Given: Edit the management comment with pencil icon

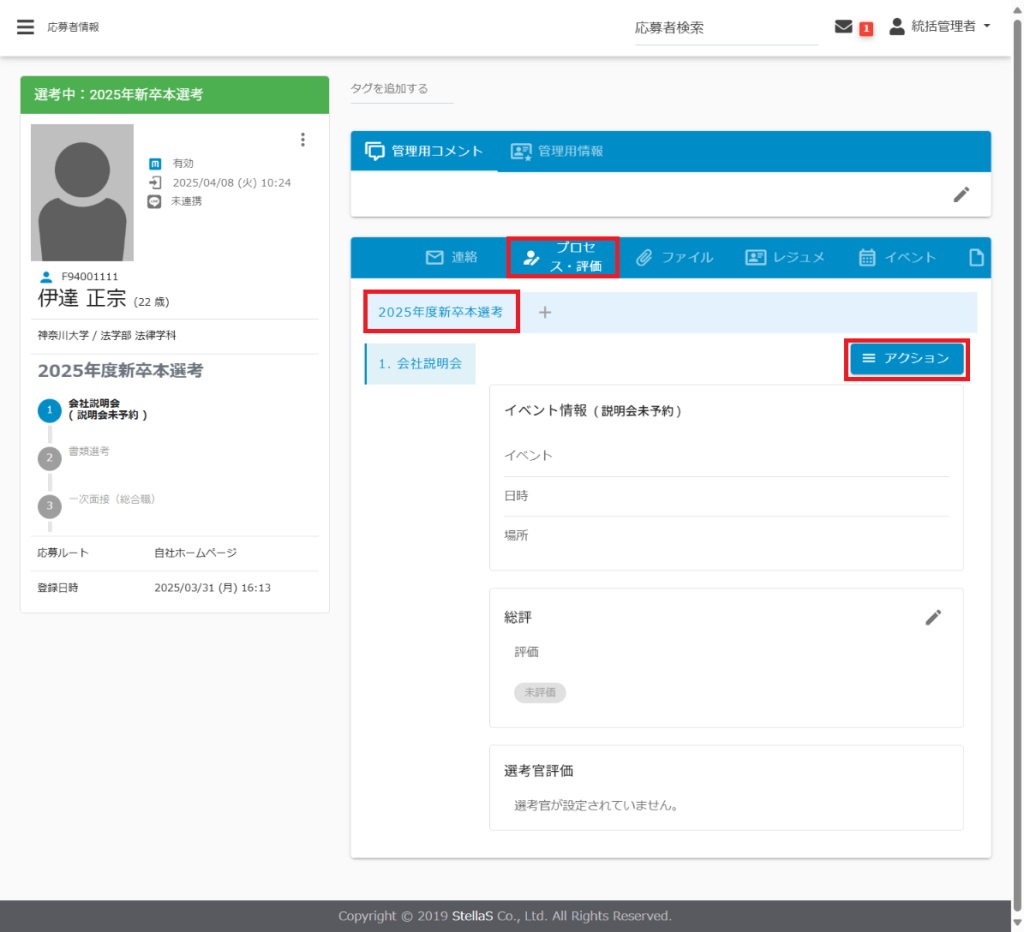Looking at the screenshot, I should tap(961, 195).
